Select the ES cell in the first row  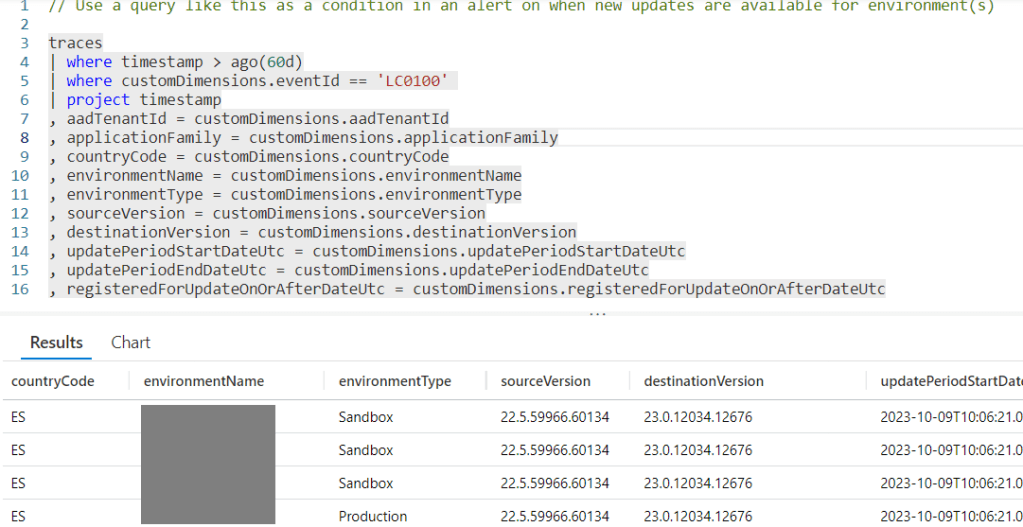point(18,416)
